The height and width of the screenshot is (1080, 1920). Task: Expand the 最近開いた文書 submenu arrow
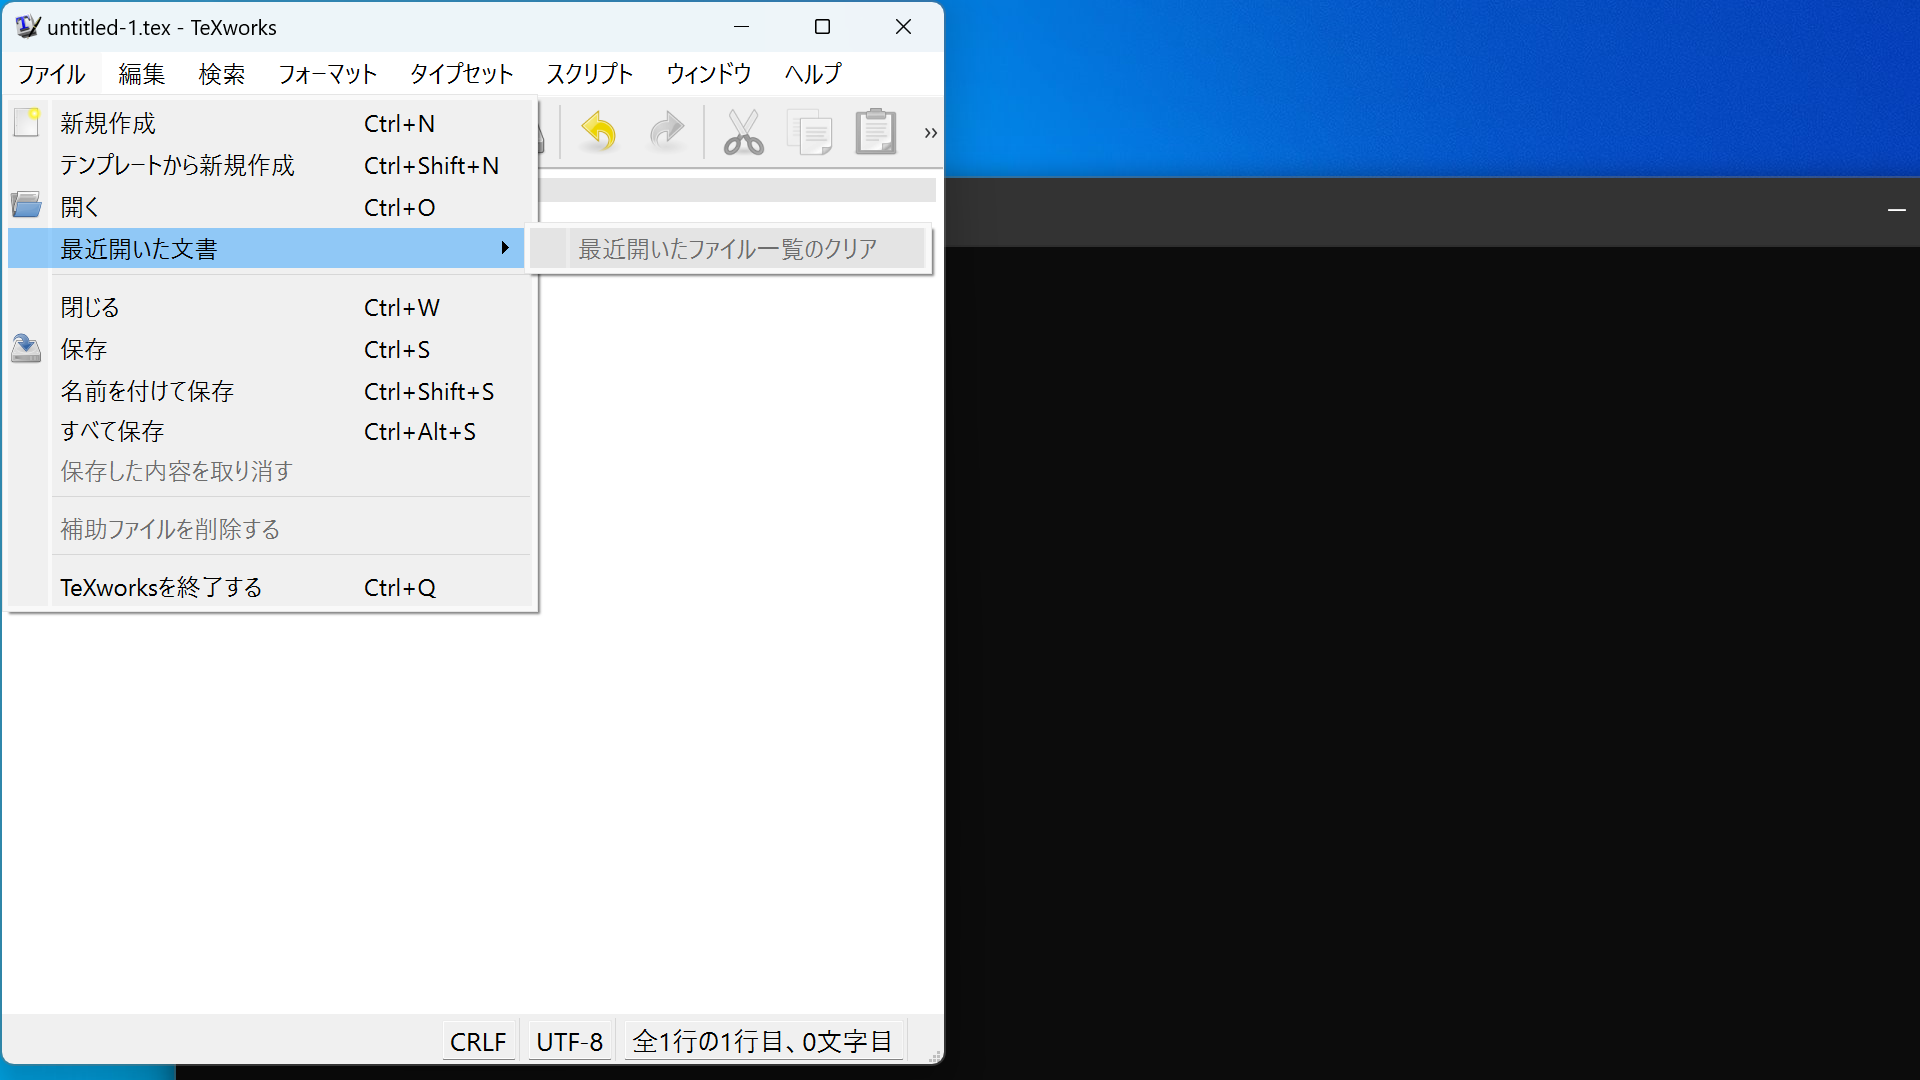[x=505, y=248]
